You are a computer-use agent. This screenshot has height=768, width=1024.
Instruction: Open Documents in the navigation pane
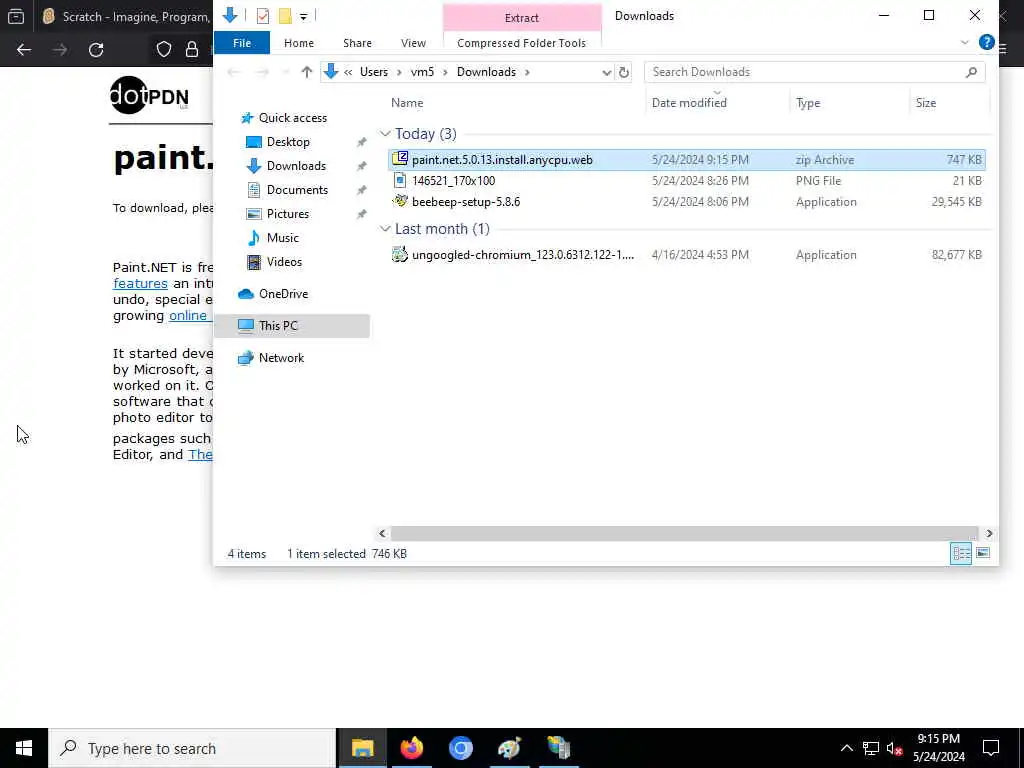297,190
